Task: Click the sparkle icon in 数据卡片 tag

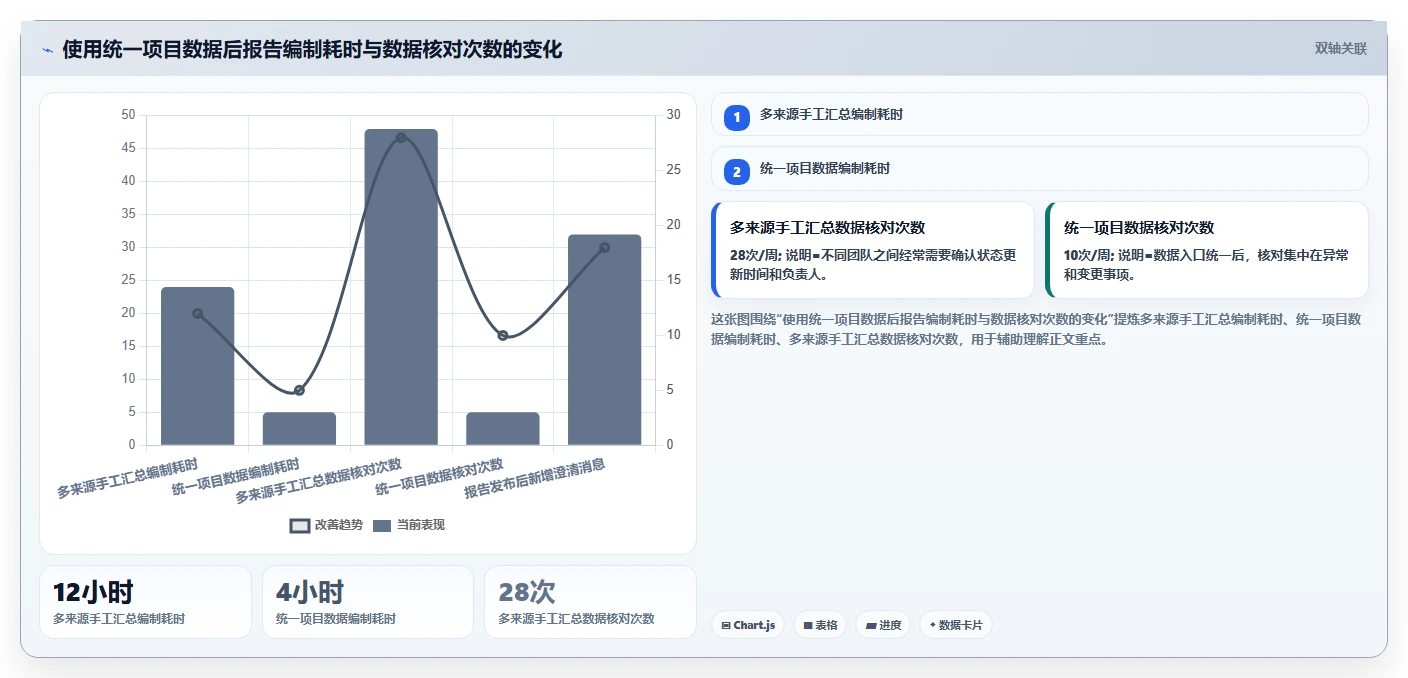Action: click(933, 625)
